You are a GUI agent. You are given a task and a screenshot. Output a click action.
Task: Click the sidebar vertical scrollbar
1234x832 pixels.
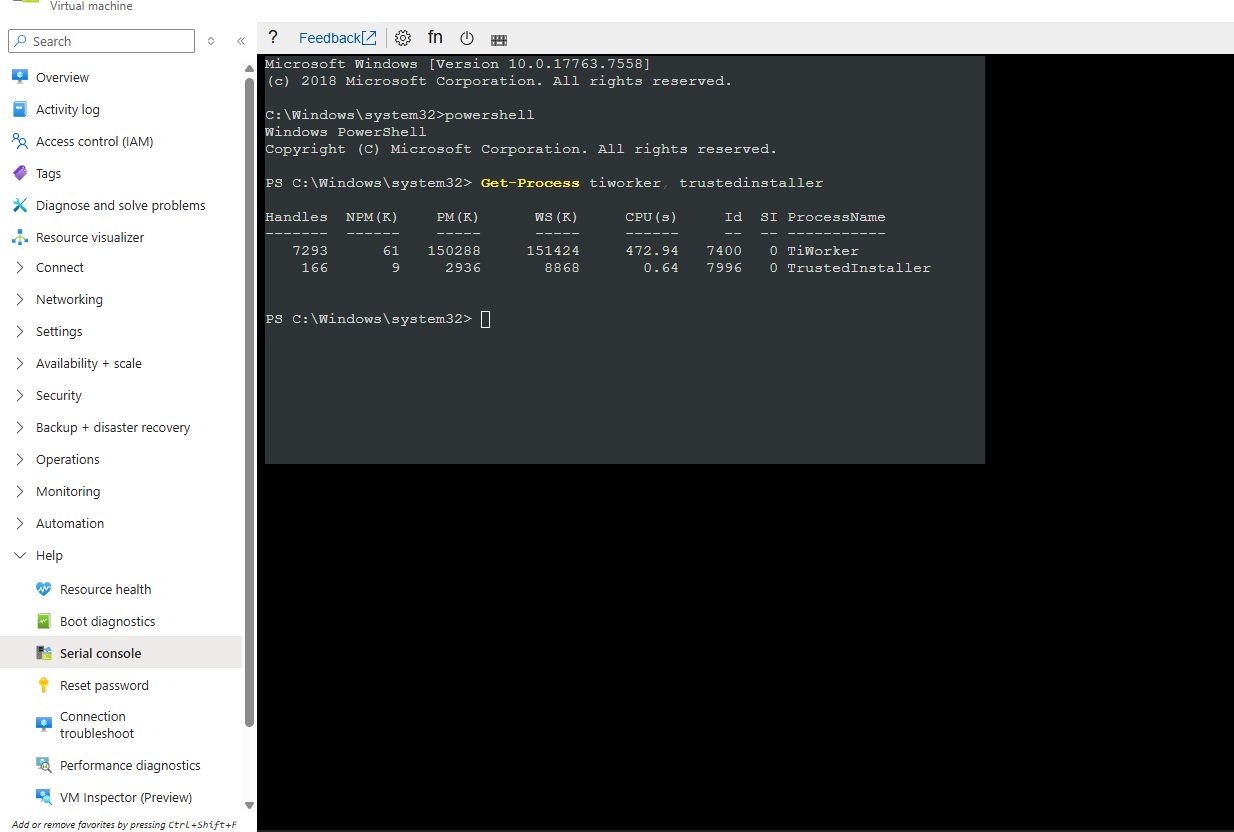point(249,400)
